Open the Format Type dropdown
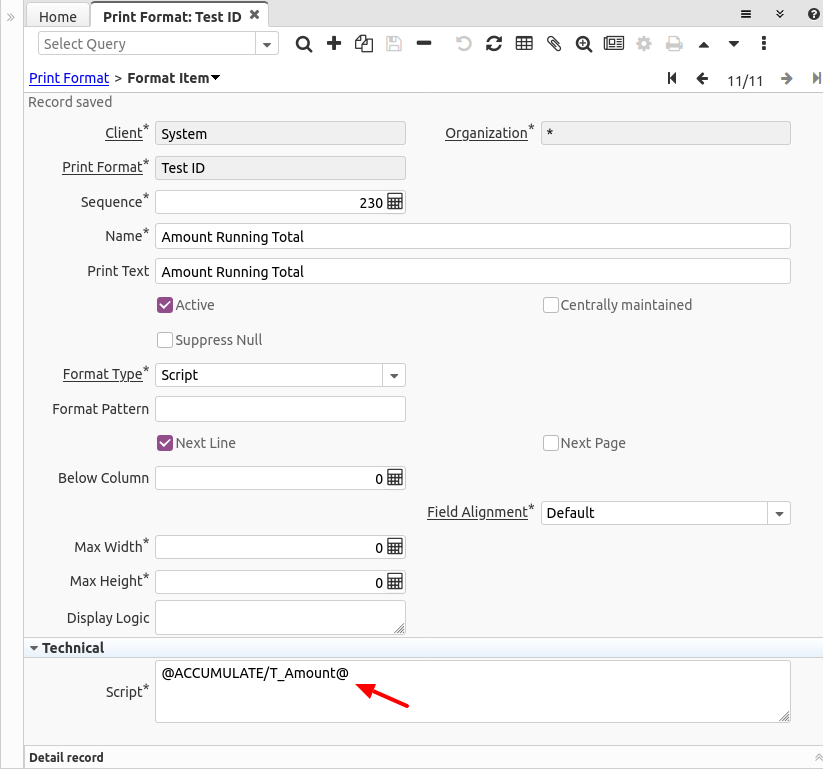Viewport: 823px width, 769px height. (x=394, y=375)
